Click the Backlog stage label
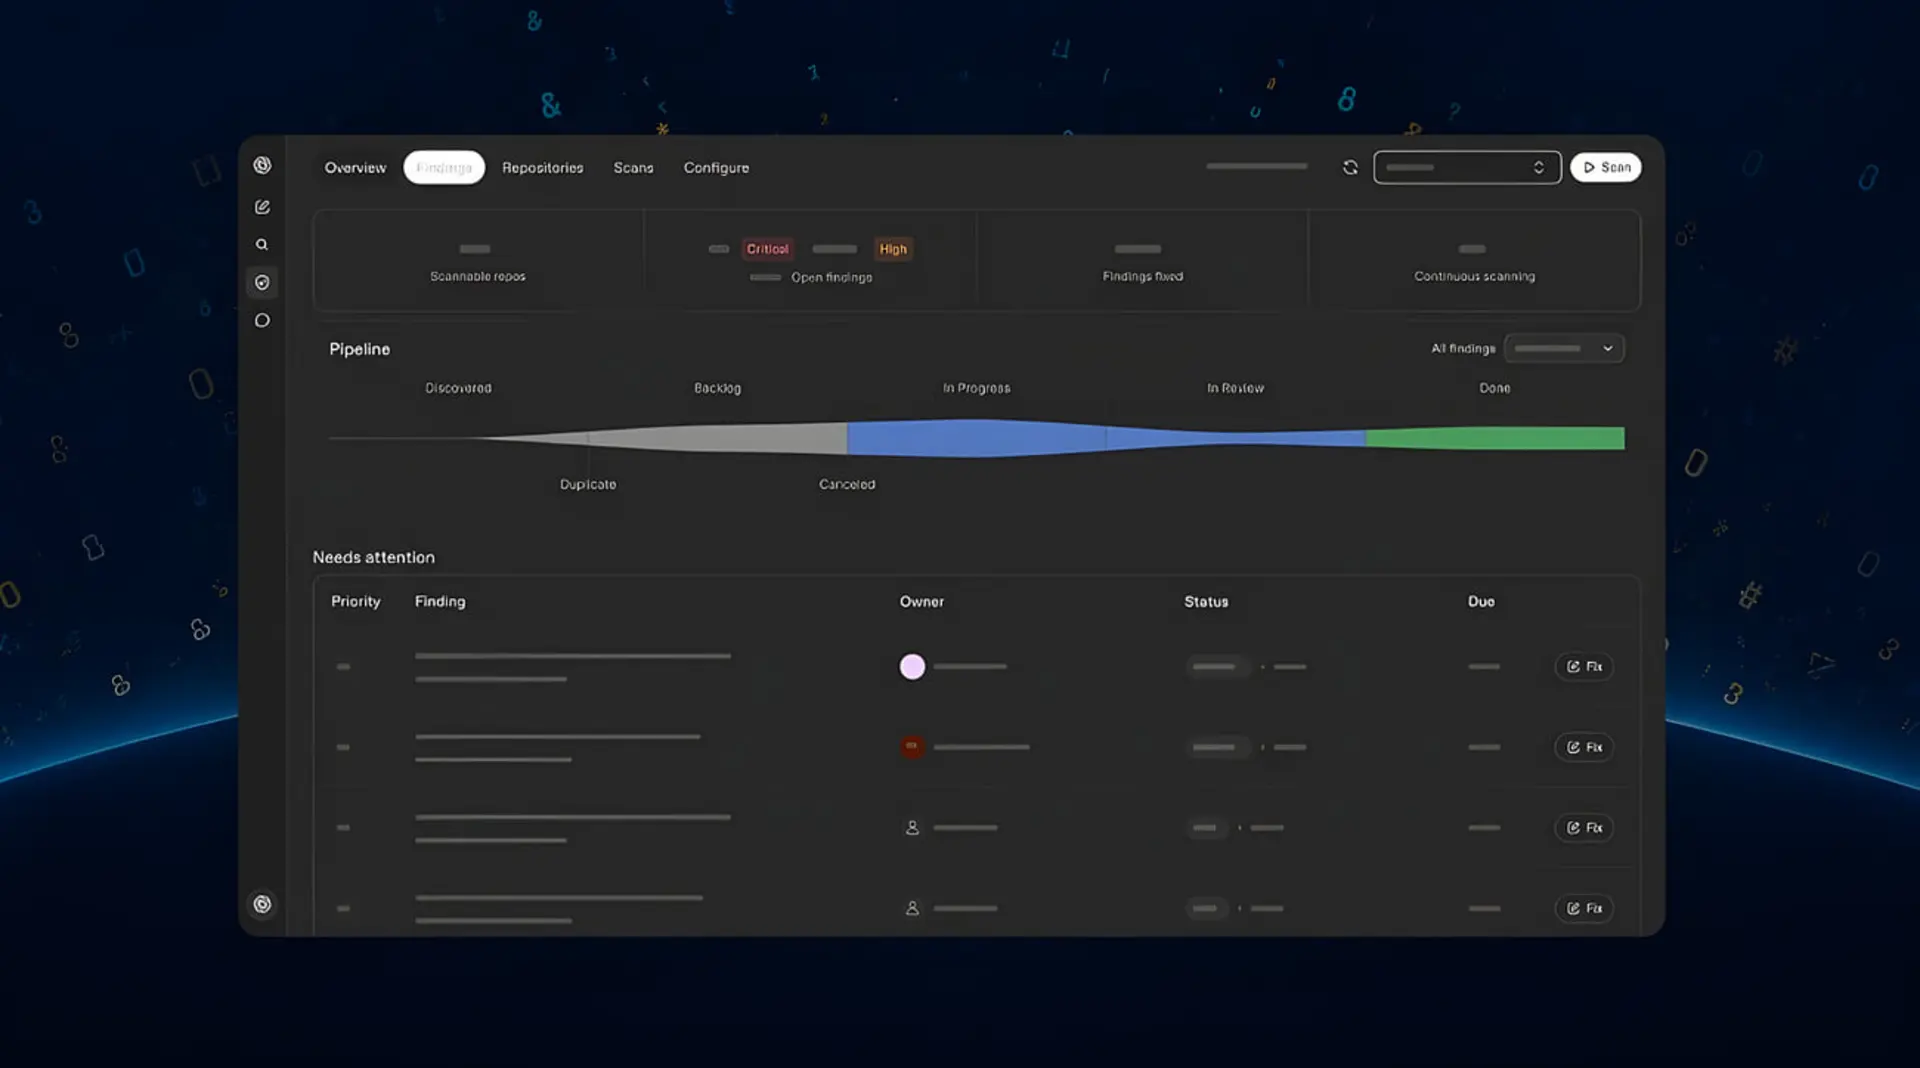The image size is (1920, 1068). 718,388
